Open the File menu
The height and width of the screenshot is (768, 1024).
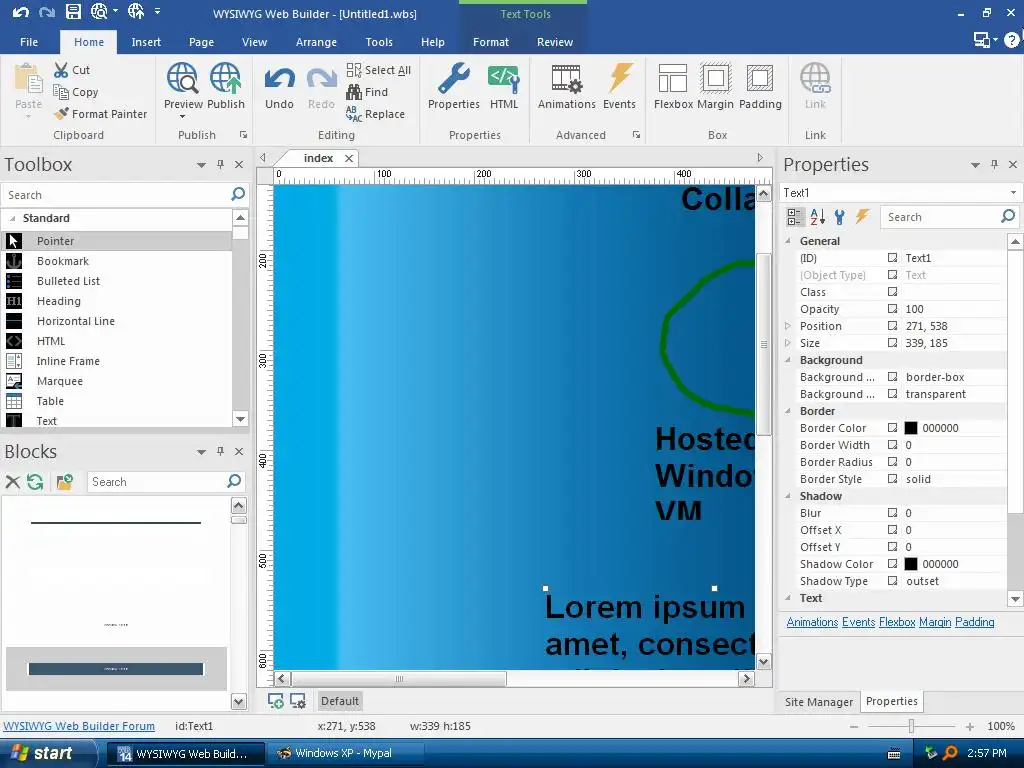click(29, 42)
